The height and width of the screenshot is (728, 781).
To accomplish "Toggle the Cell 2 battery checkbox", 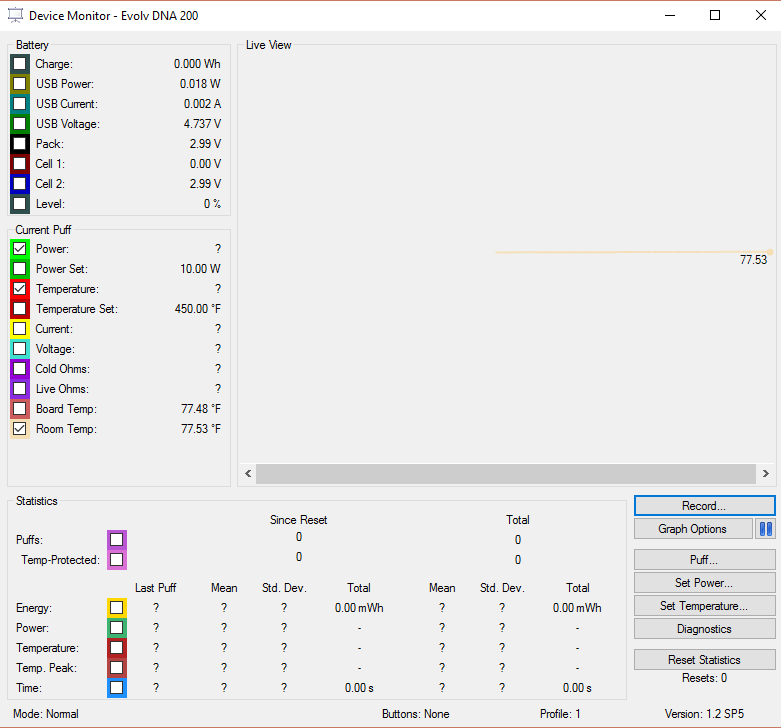I will coord(20,184).
